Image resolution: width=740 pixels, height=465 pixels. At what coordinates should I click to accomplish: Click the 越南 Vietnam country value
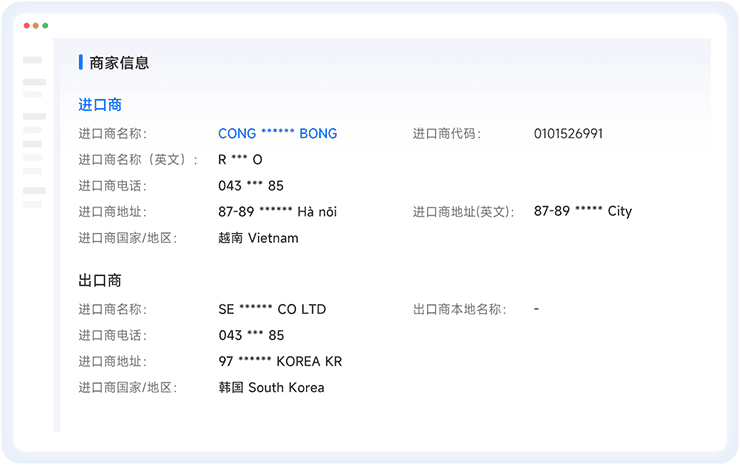pyautogui.click(x=258, y=238)
